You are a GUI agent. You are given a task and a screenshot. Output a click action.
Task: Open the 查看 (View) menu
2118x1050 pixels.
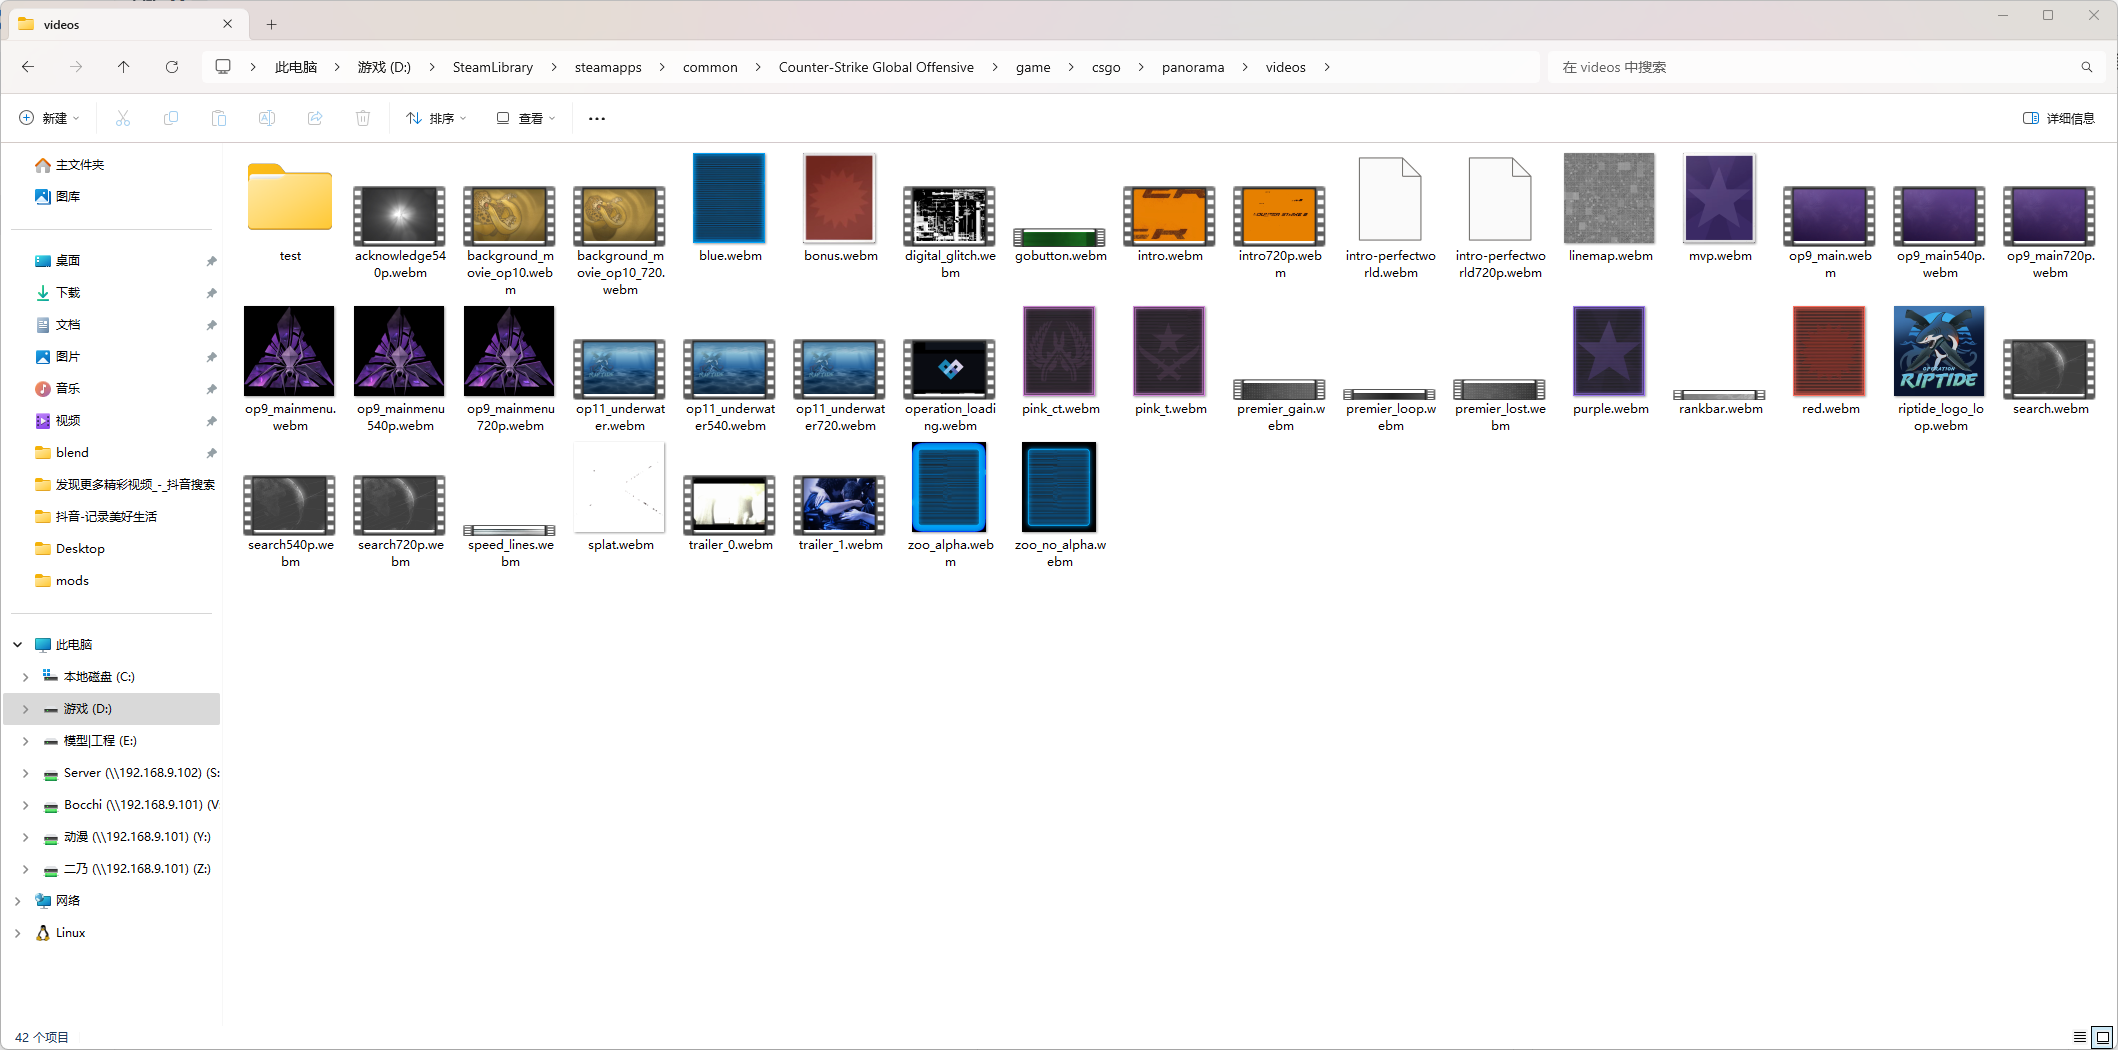point(525,118)
